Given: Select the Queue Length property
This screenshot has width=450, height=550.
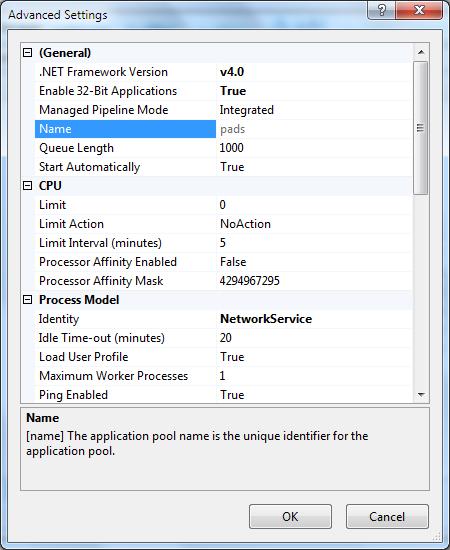Looking at the screenshot, I should click(x=76, y=148).
